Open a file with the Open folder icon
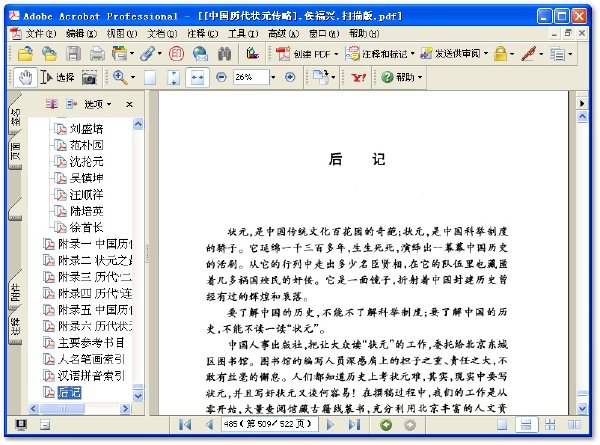Screen dimensions: 600x445 (x=25, y=54)
